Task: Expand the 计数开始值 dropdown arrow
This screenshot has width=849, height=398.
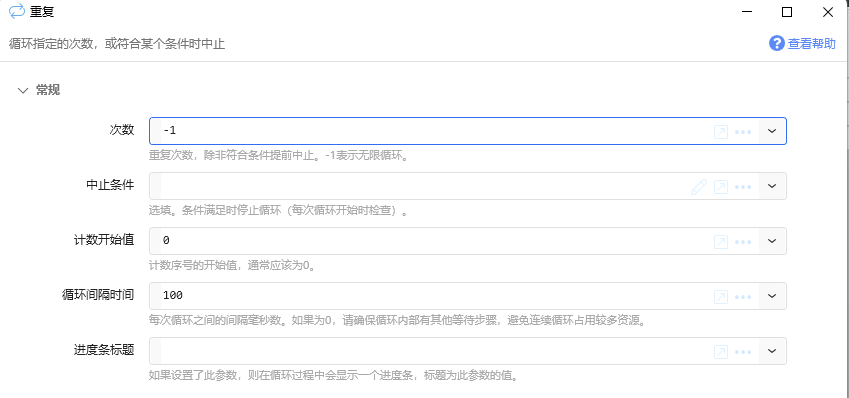Action: click(772, 241)
